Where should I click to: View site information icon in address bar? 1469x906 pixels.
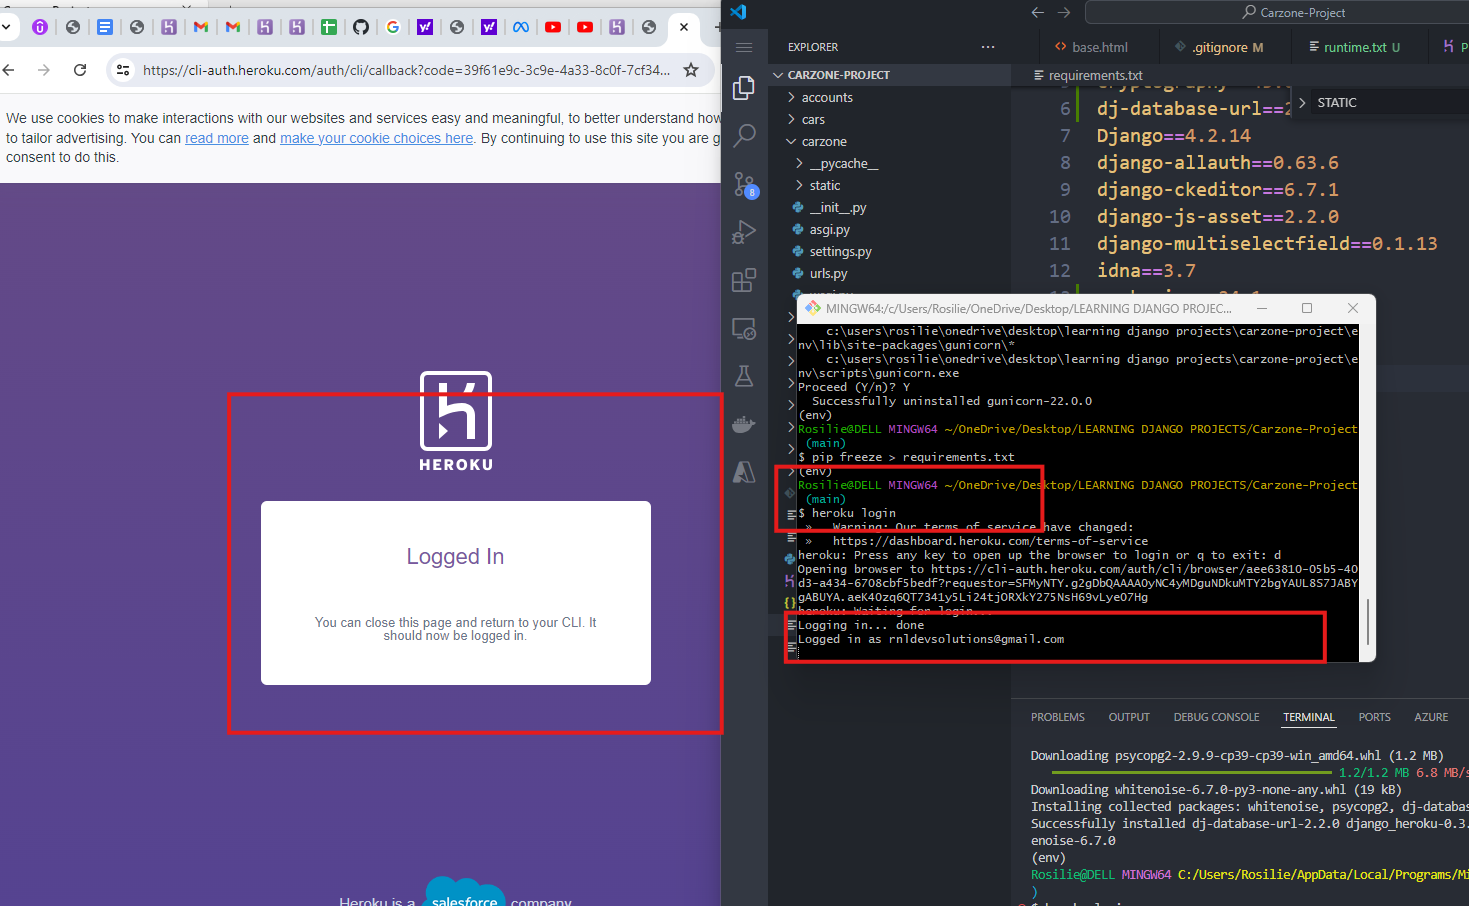pyautogui.click(x=123, y=70)
